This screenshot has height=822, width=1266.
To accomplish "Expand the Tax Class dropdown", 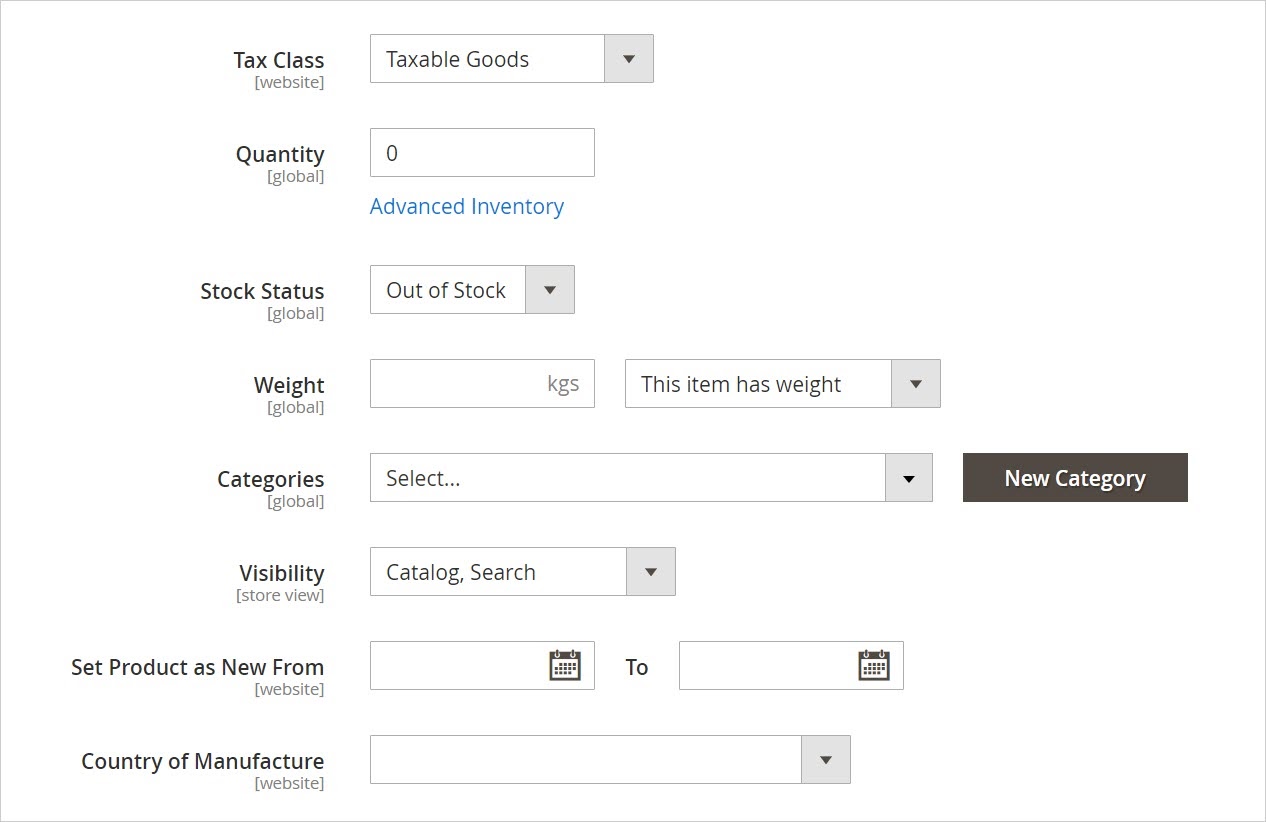I will (628, 59).
